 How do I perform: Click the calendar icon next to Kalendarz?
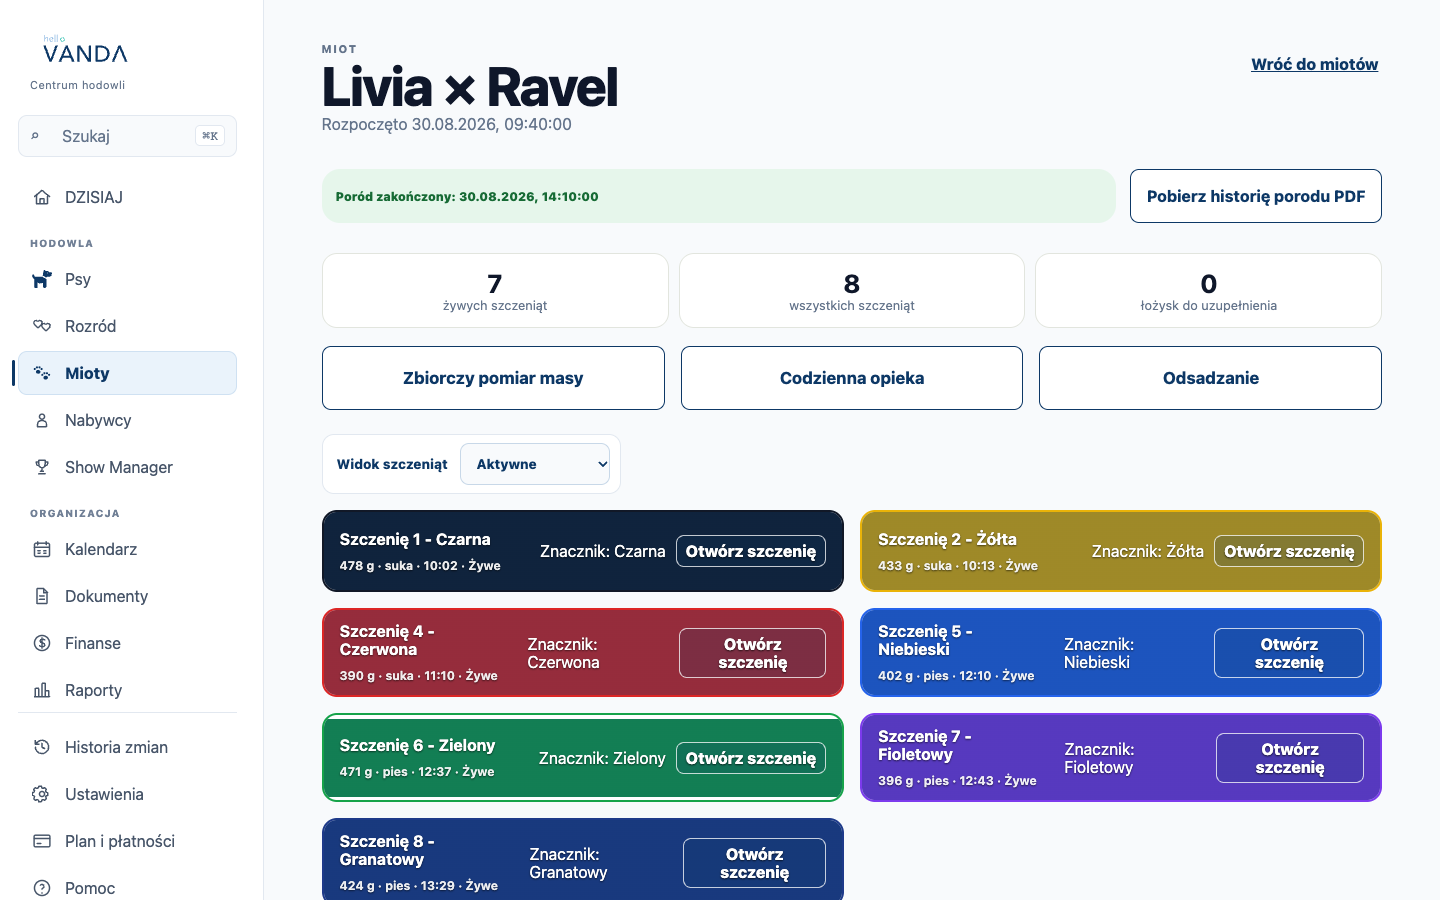click(x=42, y=549)
